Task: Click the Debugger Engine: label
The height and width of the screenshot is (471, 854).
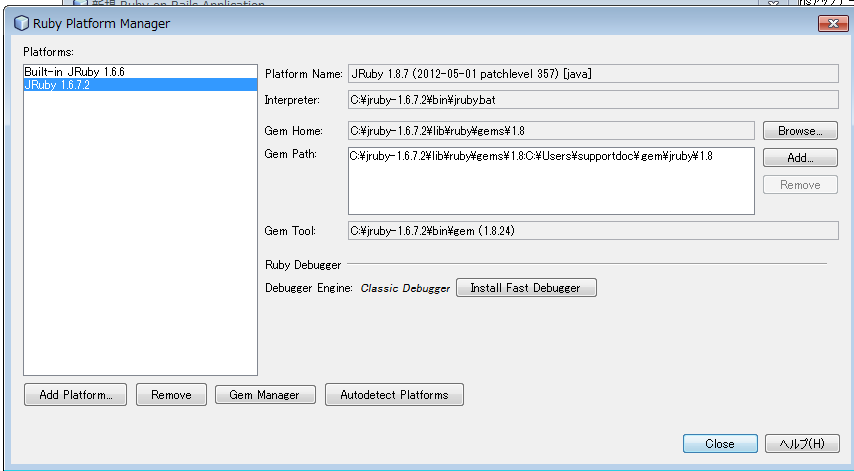Action: (x=308, y=288)
